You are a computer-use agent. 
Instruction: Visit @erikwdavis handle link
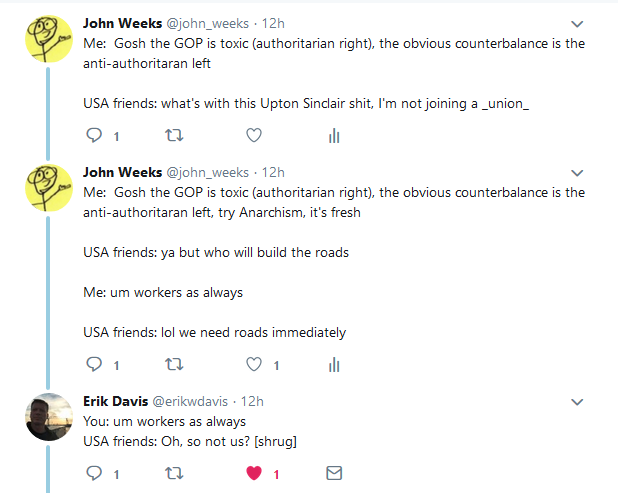tap(190, 401)
